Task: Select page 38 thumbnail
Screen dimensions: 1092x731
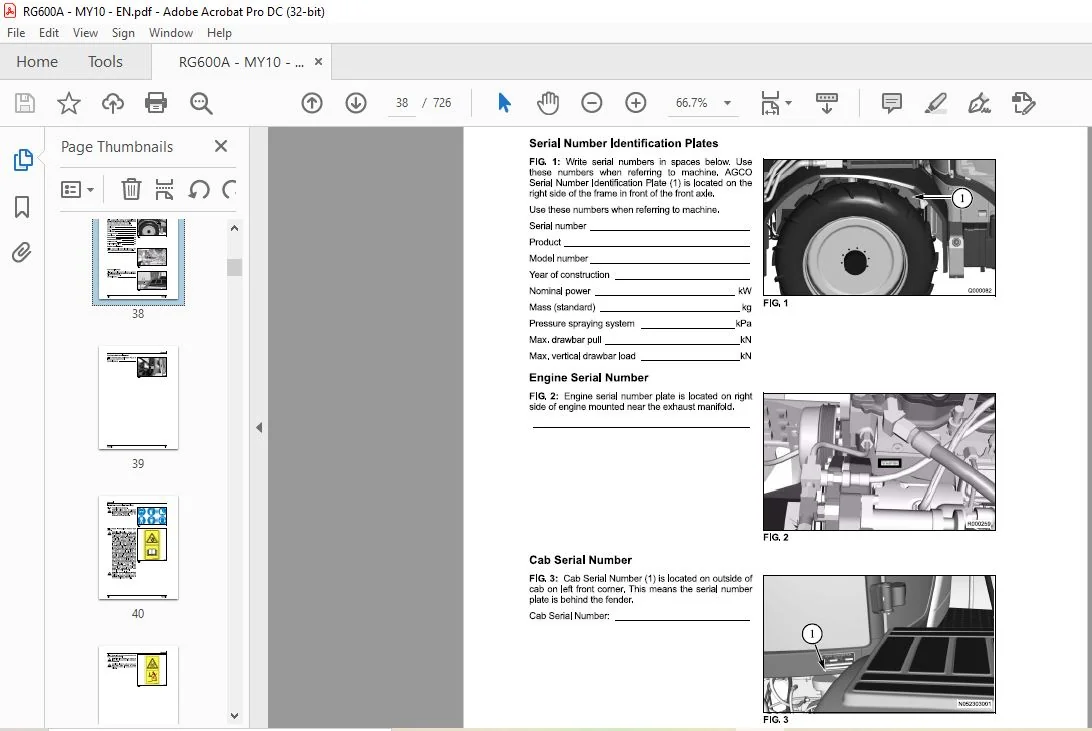Action: click(x=138, y=260)
